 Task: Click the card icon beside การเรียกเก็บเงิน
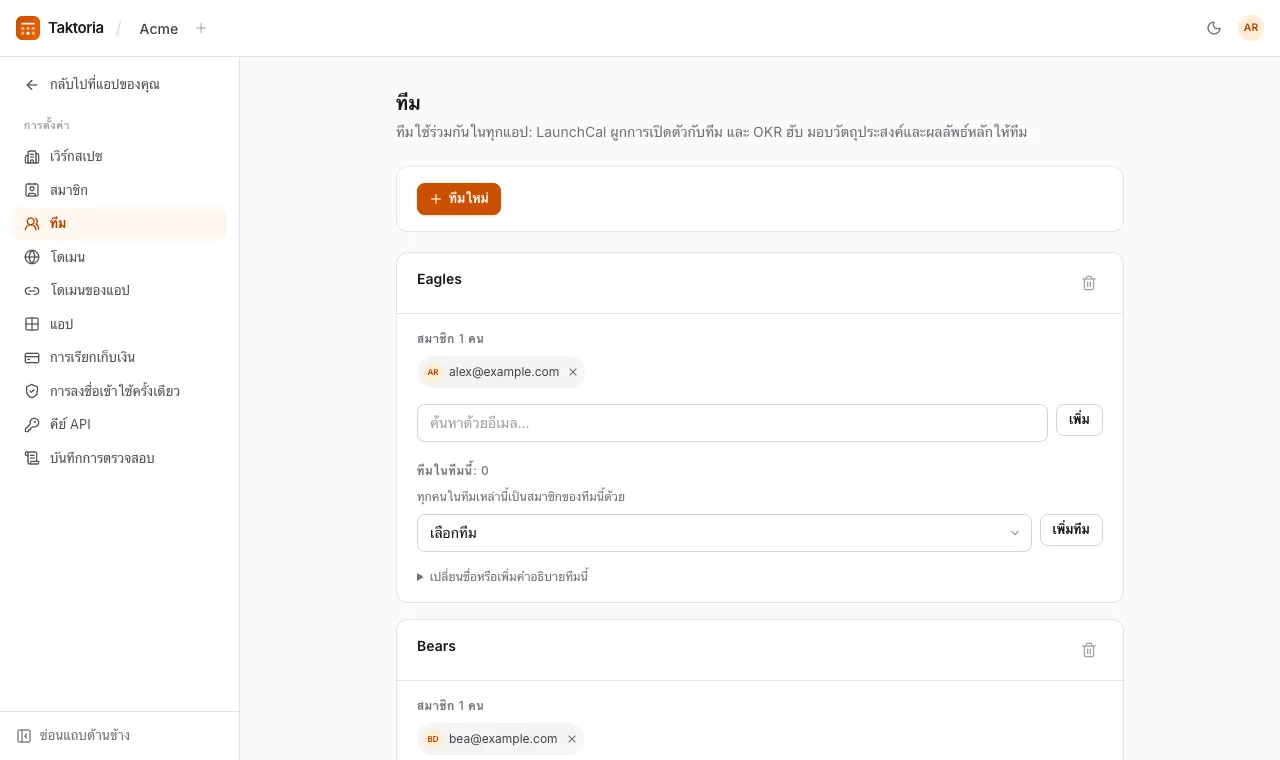pos(32,357)
